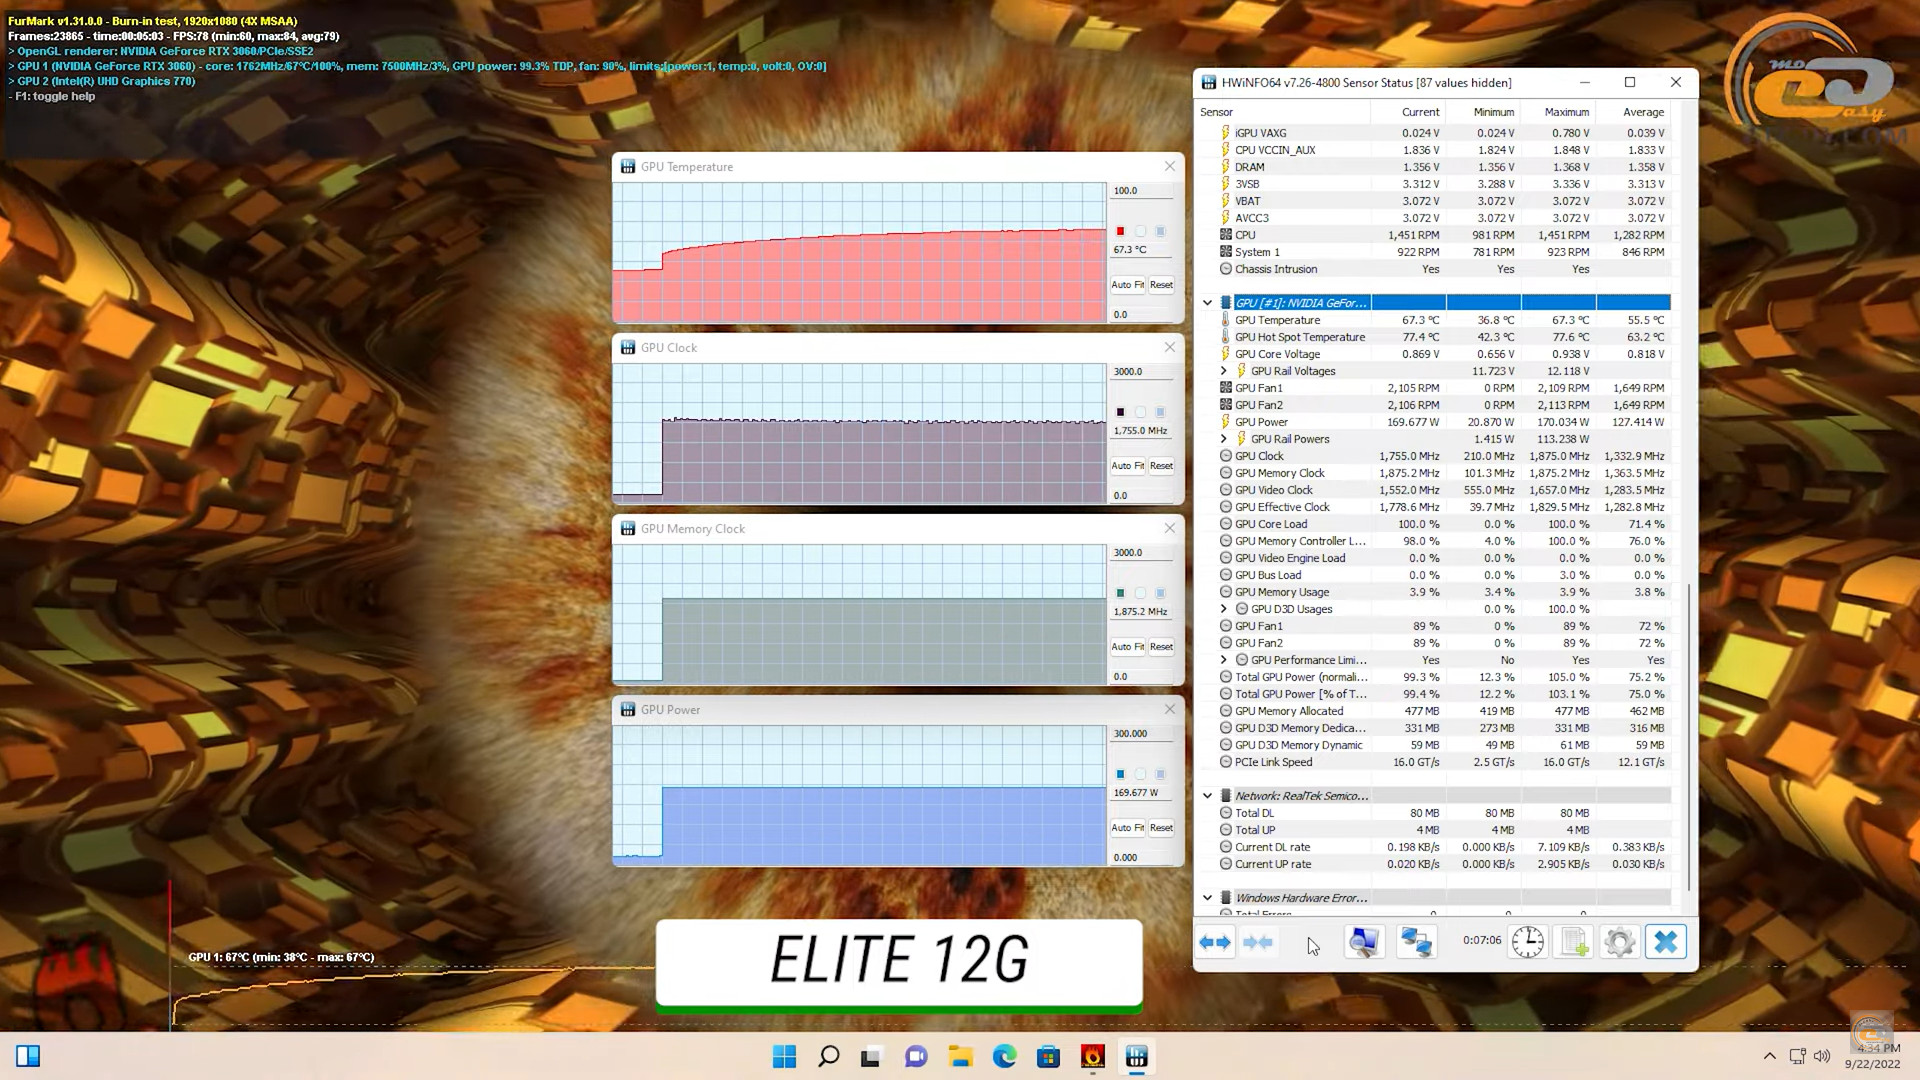Collapse Windows Hardware Errors group
This screenshot has height=1080, width=1920.
[x=1207, y=898]
